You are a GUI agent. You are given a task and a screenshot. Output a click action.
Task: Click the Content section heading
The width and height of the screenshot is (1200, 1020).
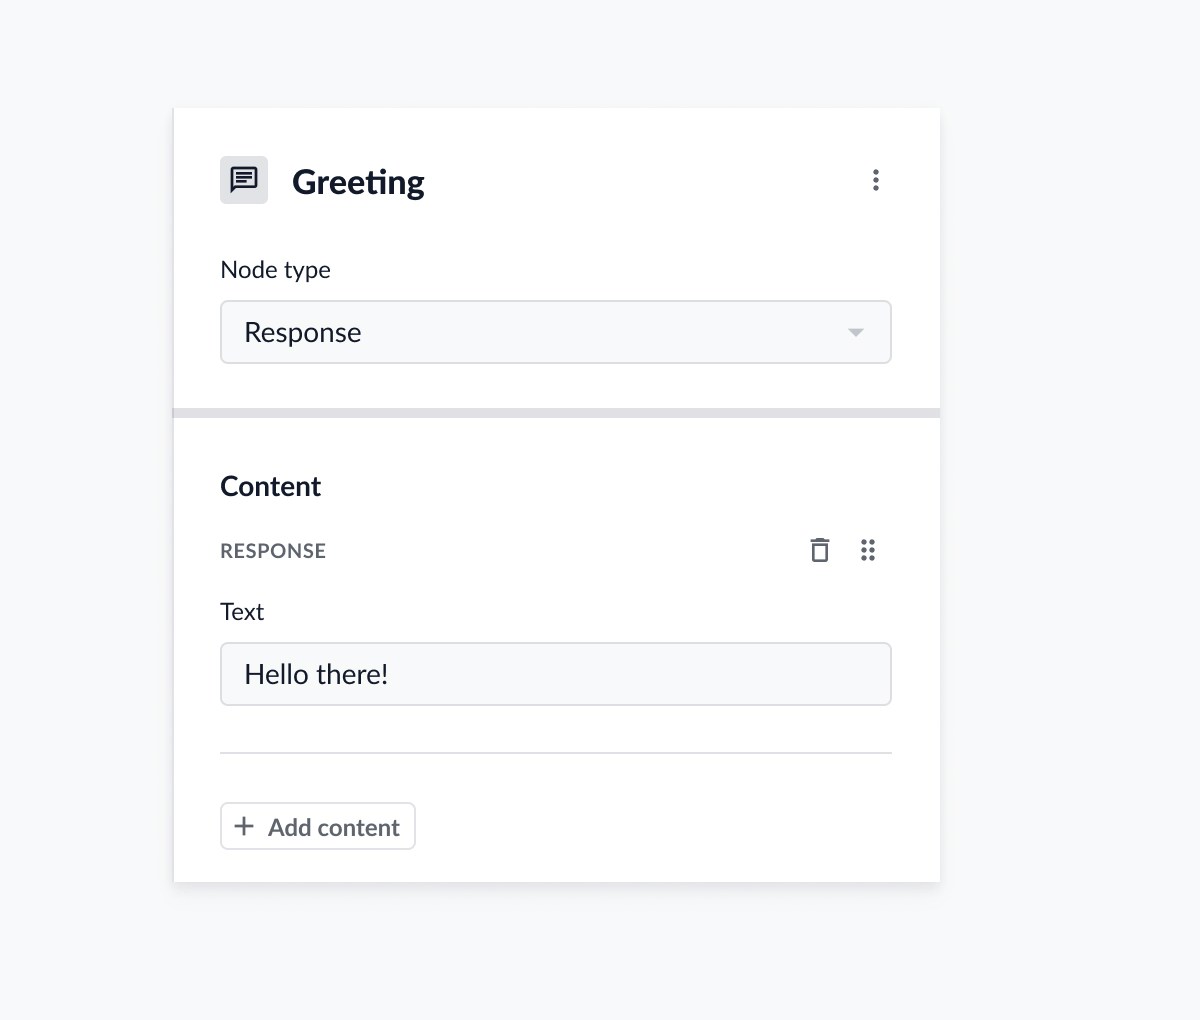point(270,486)
